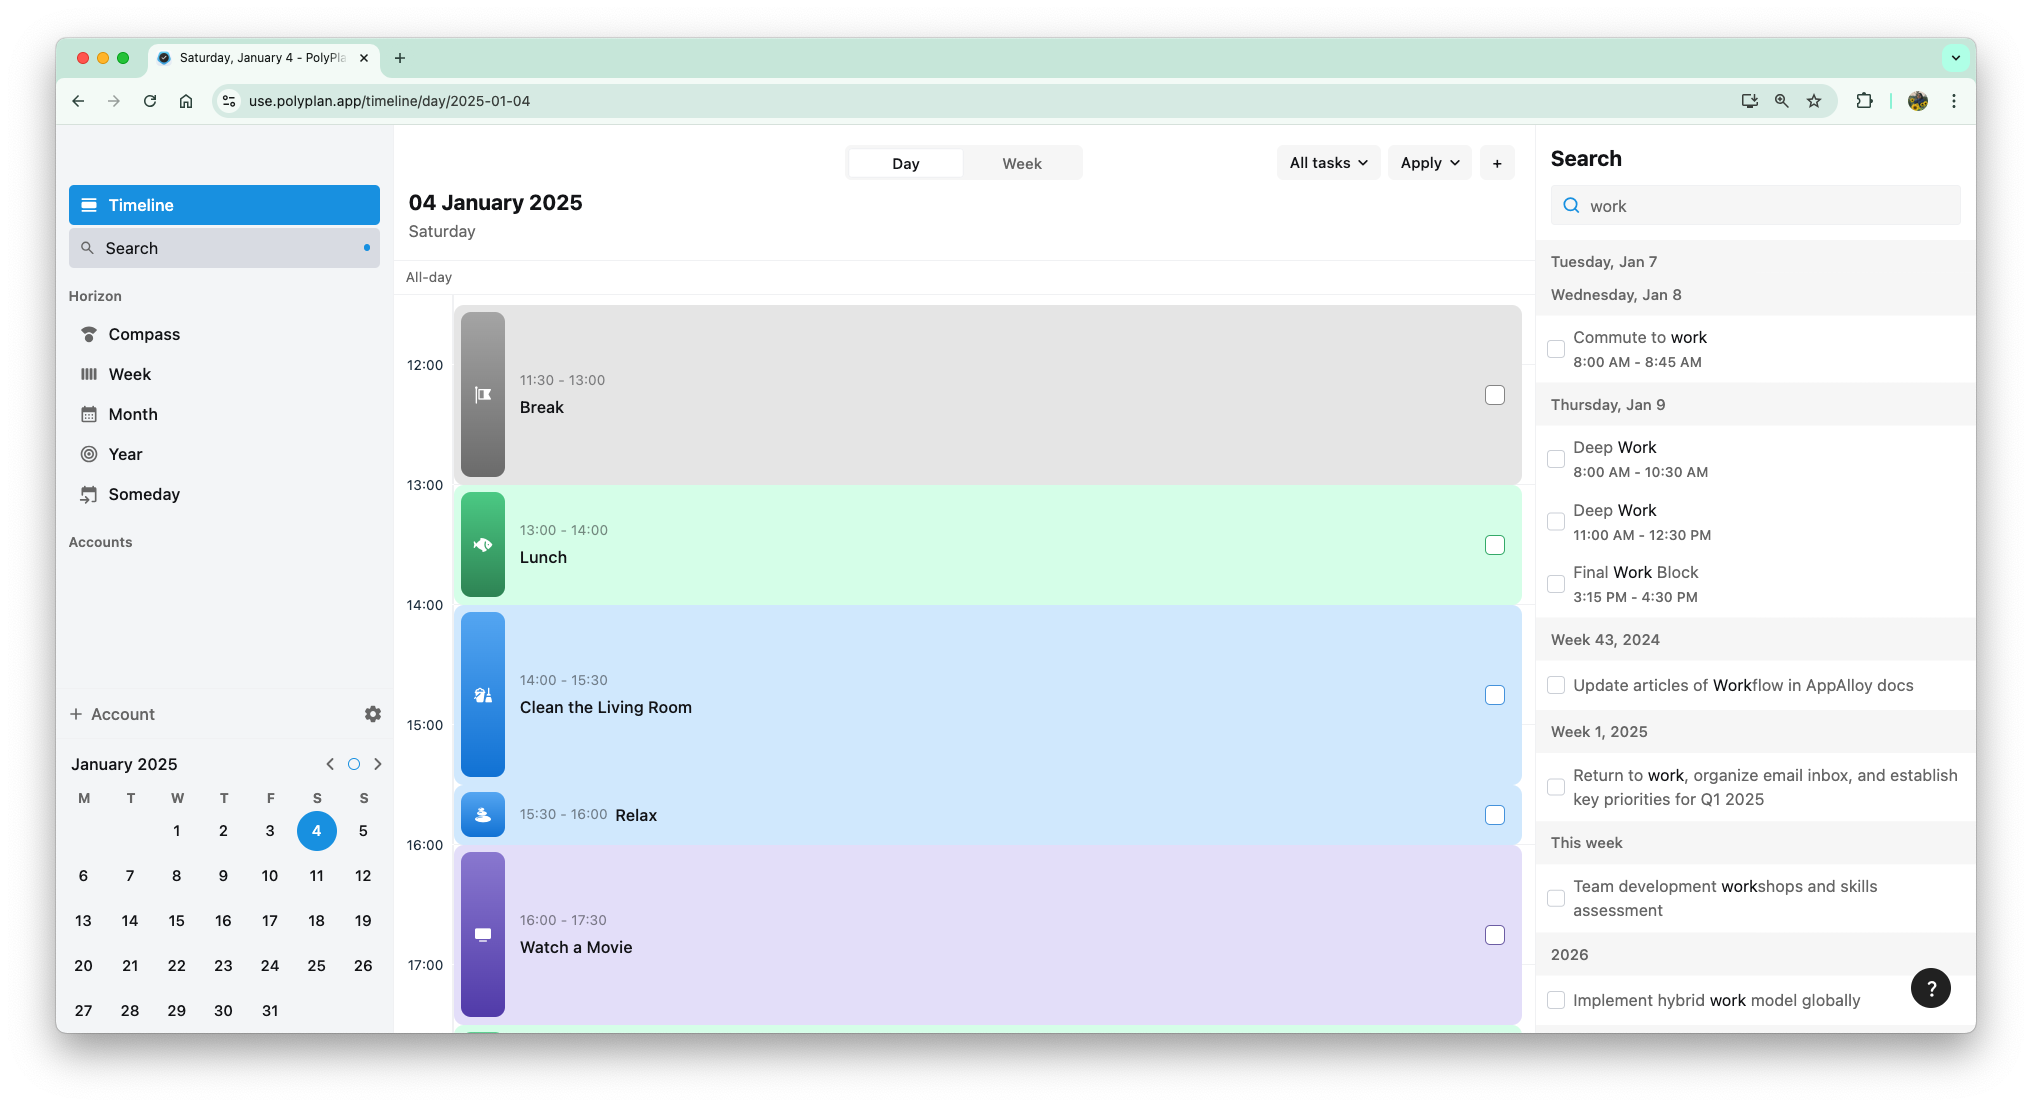
Task: Mark the Lunch task complete
Action: click(x=1494, y=545)
